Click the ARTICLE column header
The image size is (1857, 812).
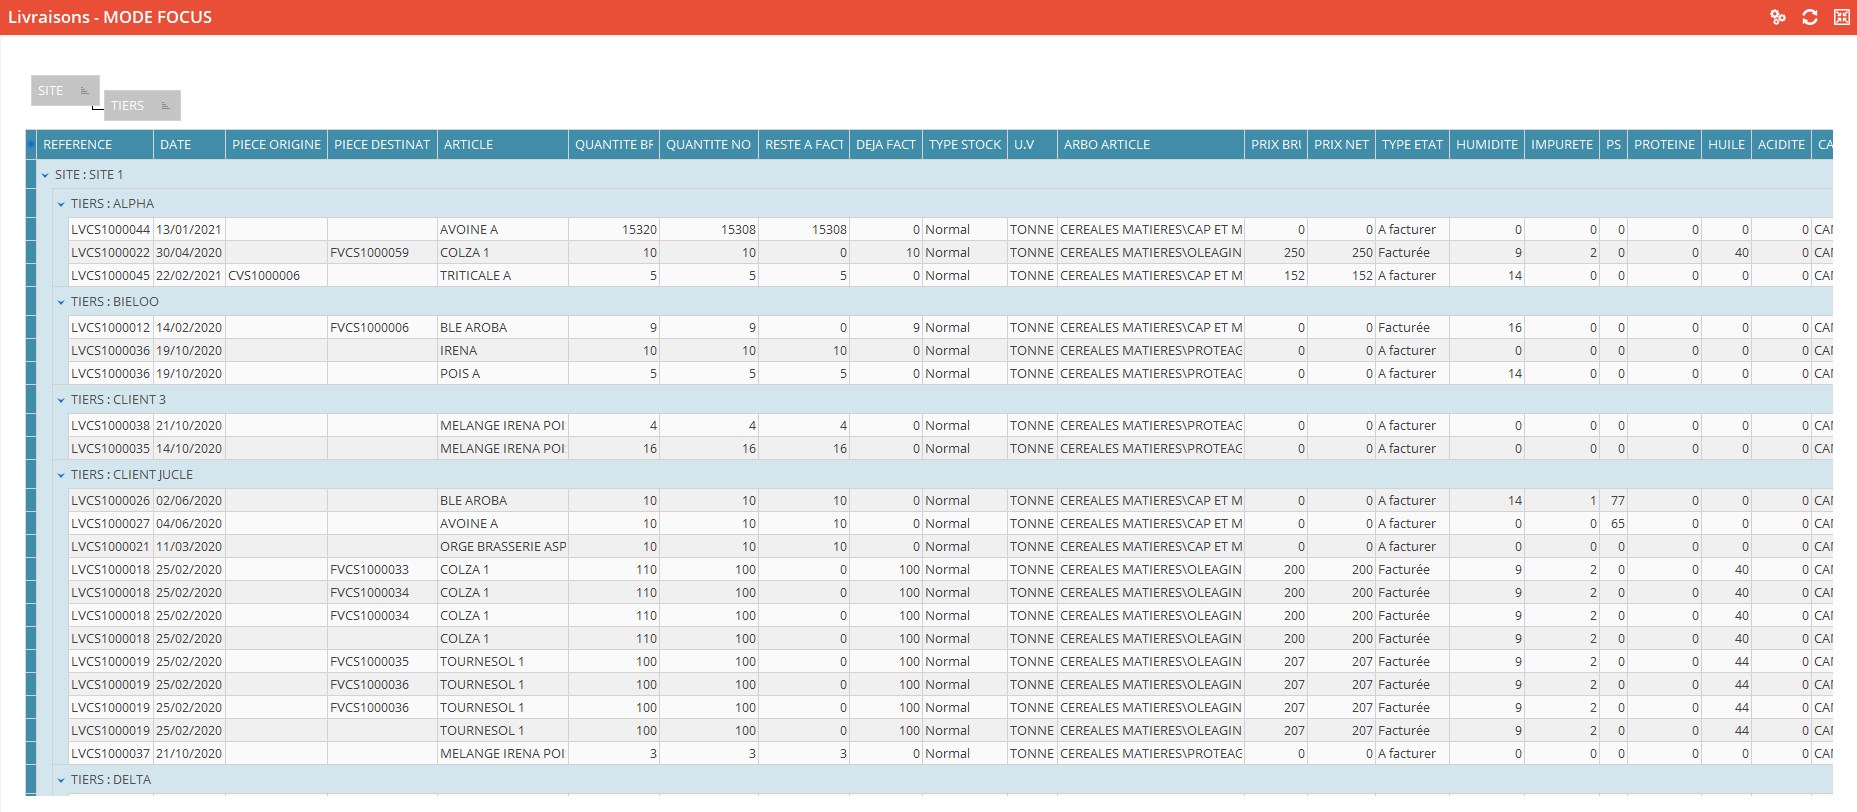(x=502, y=145)
